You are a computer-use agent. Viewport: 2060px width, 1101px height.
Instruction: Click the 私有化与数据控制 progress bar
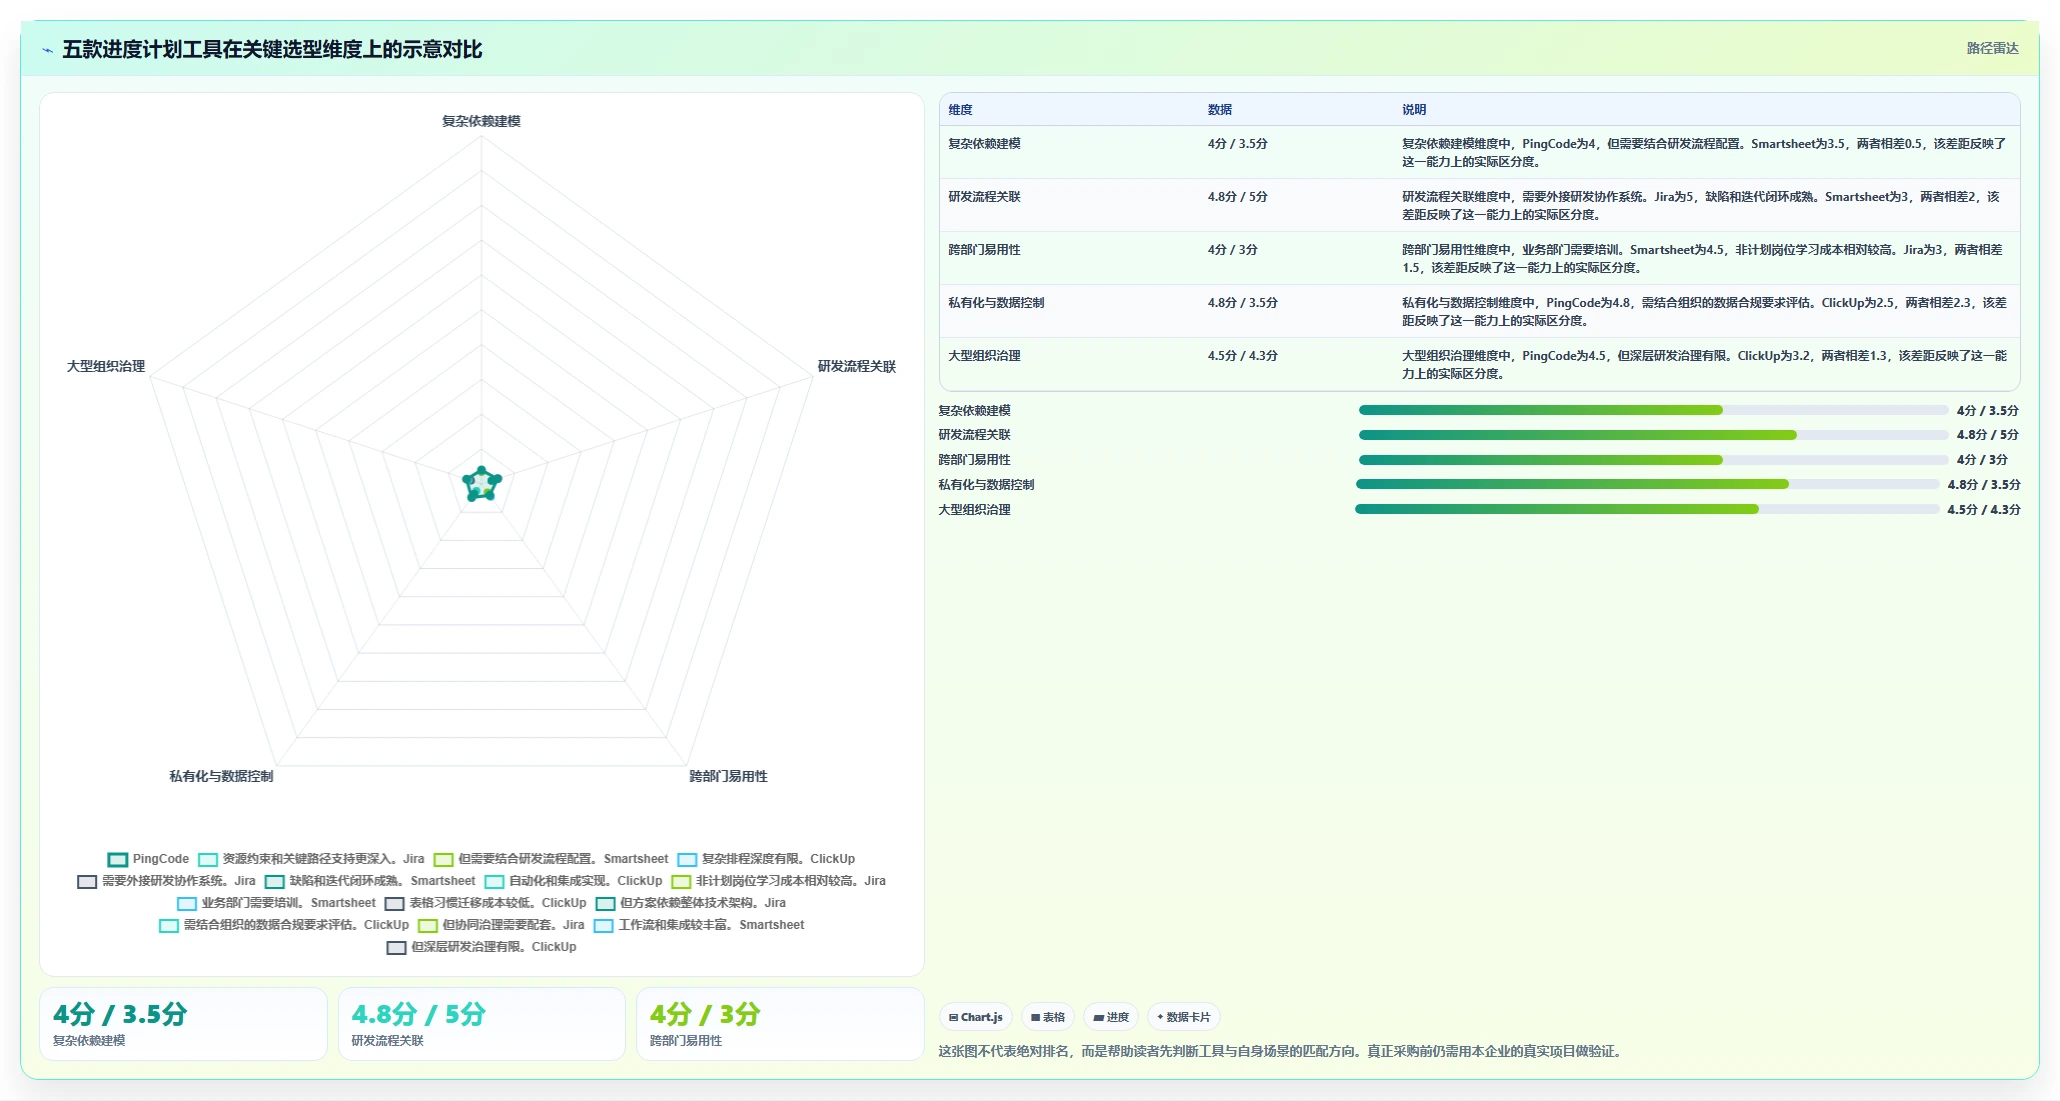[x=1647, y=484]
